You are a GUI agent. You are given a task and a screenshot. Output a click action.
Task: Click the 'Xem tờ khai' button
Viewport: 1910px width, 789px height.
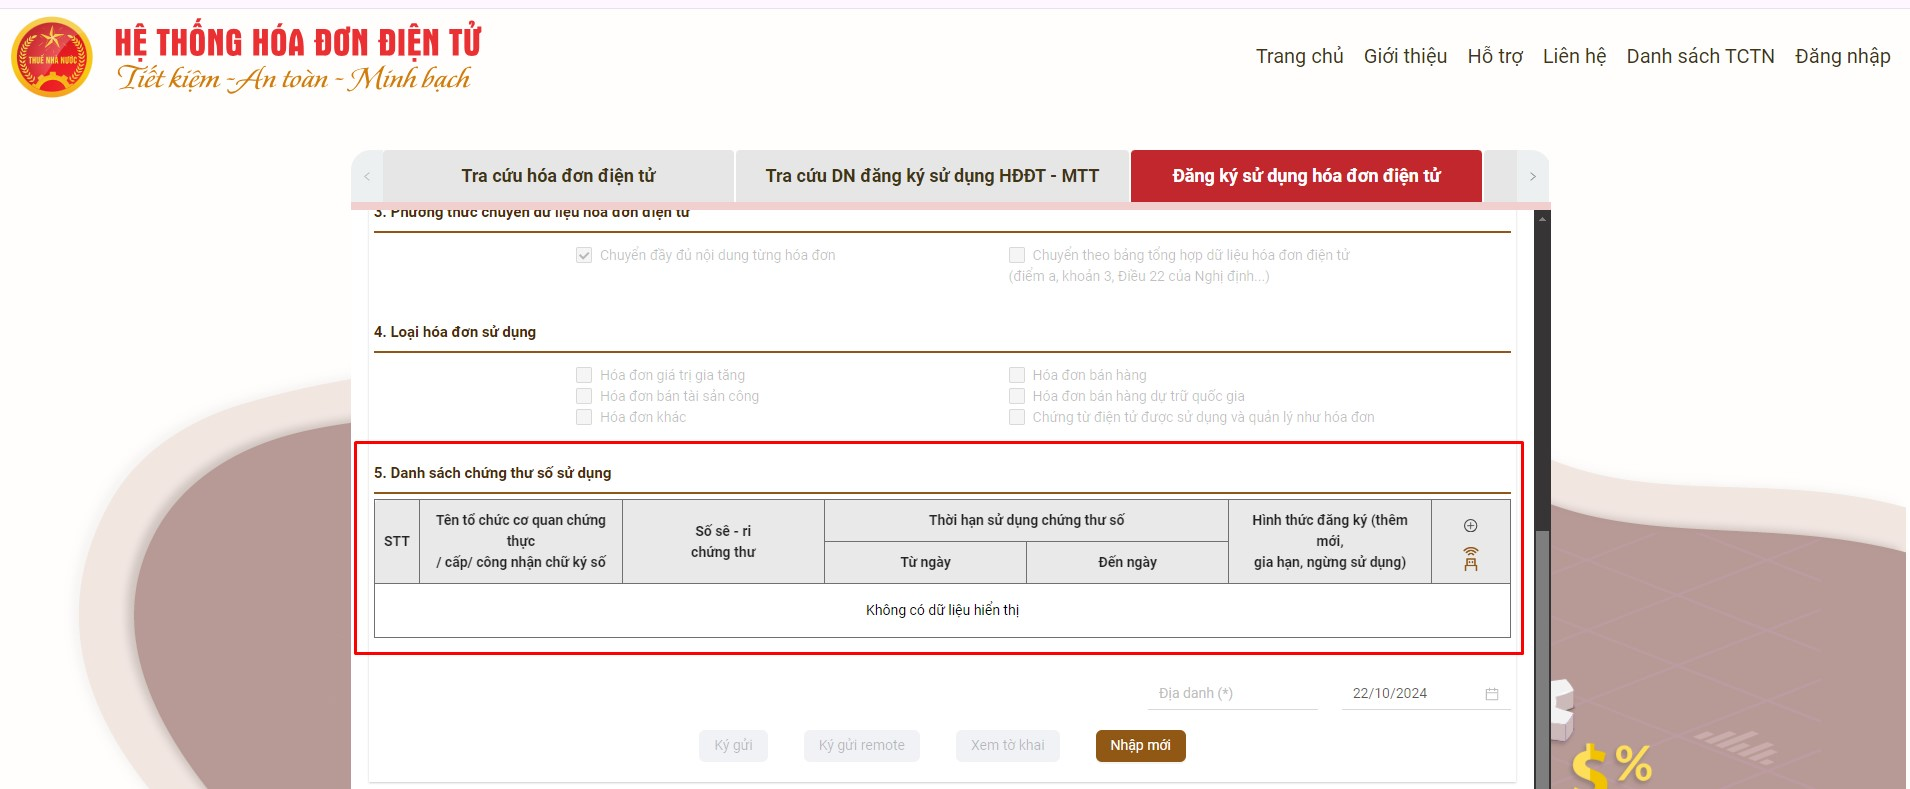[1007, 746]
